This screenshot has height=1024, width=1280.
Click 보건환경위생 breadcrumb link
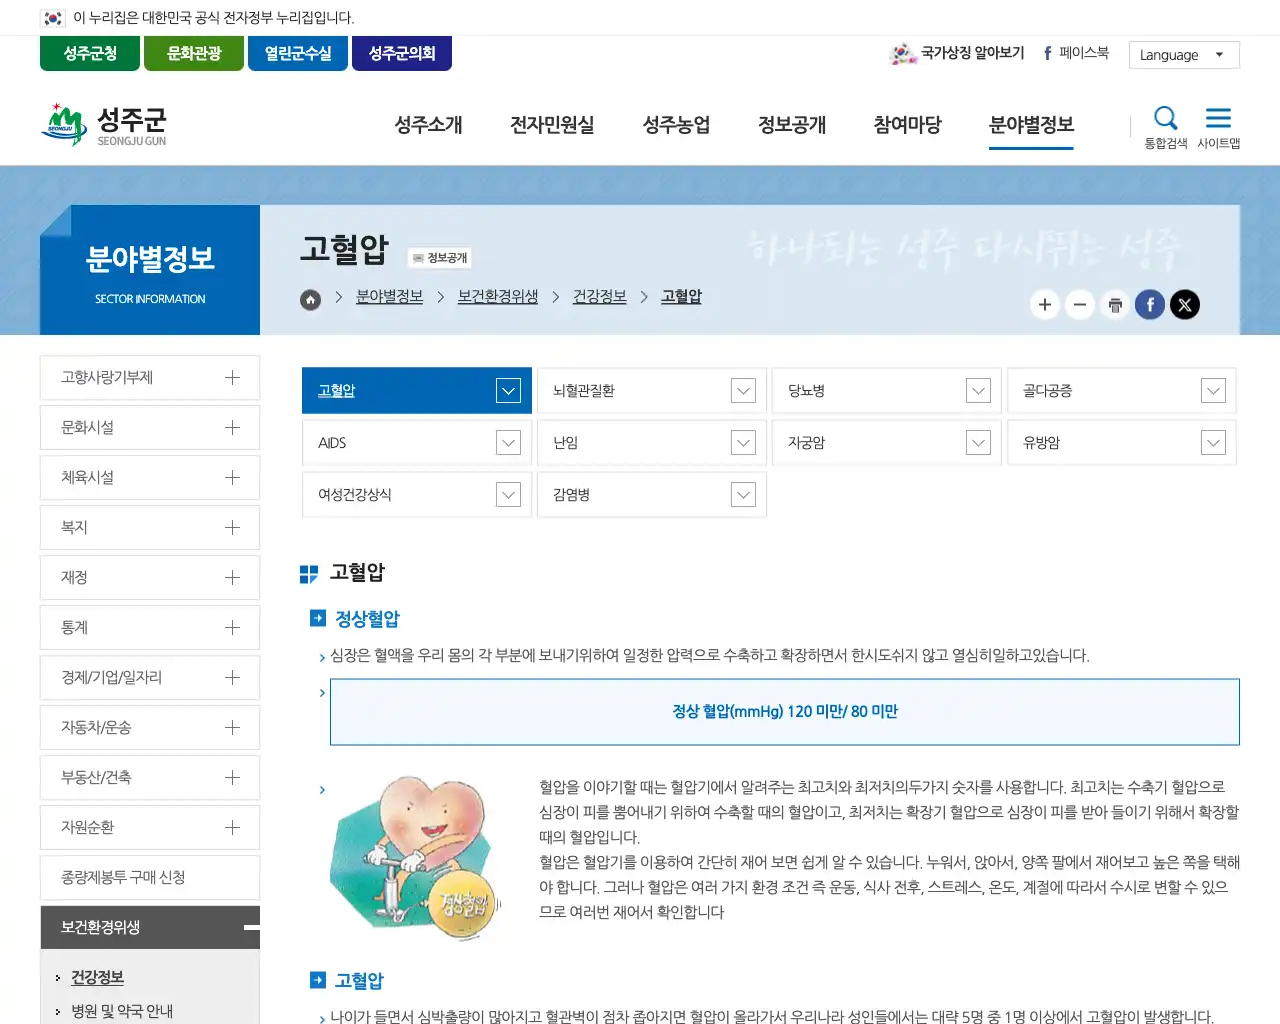[x=498, y=297]
